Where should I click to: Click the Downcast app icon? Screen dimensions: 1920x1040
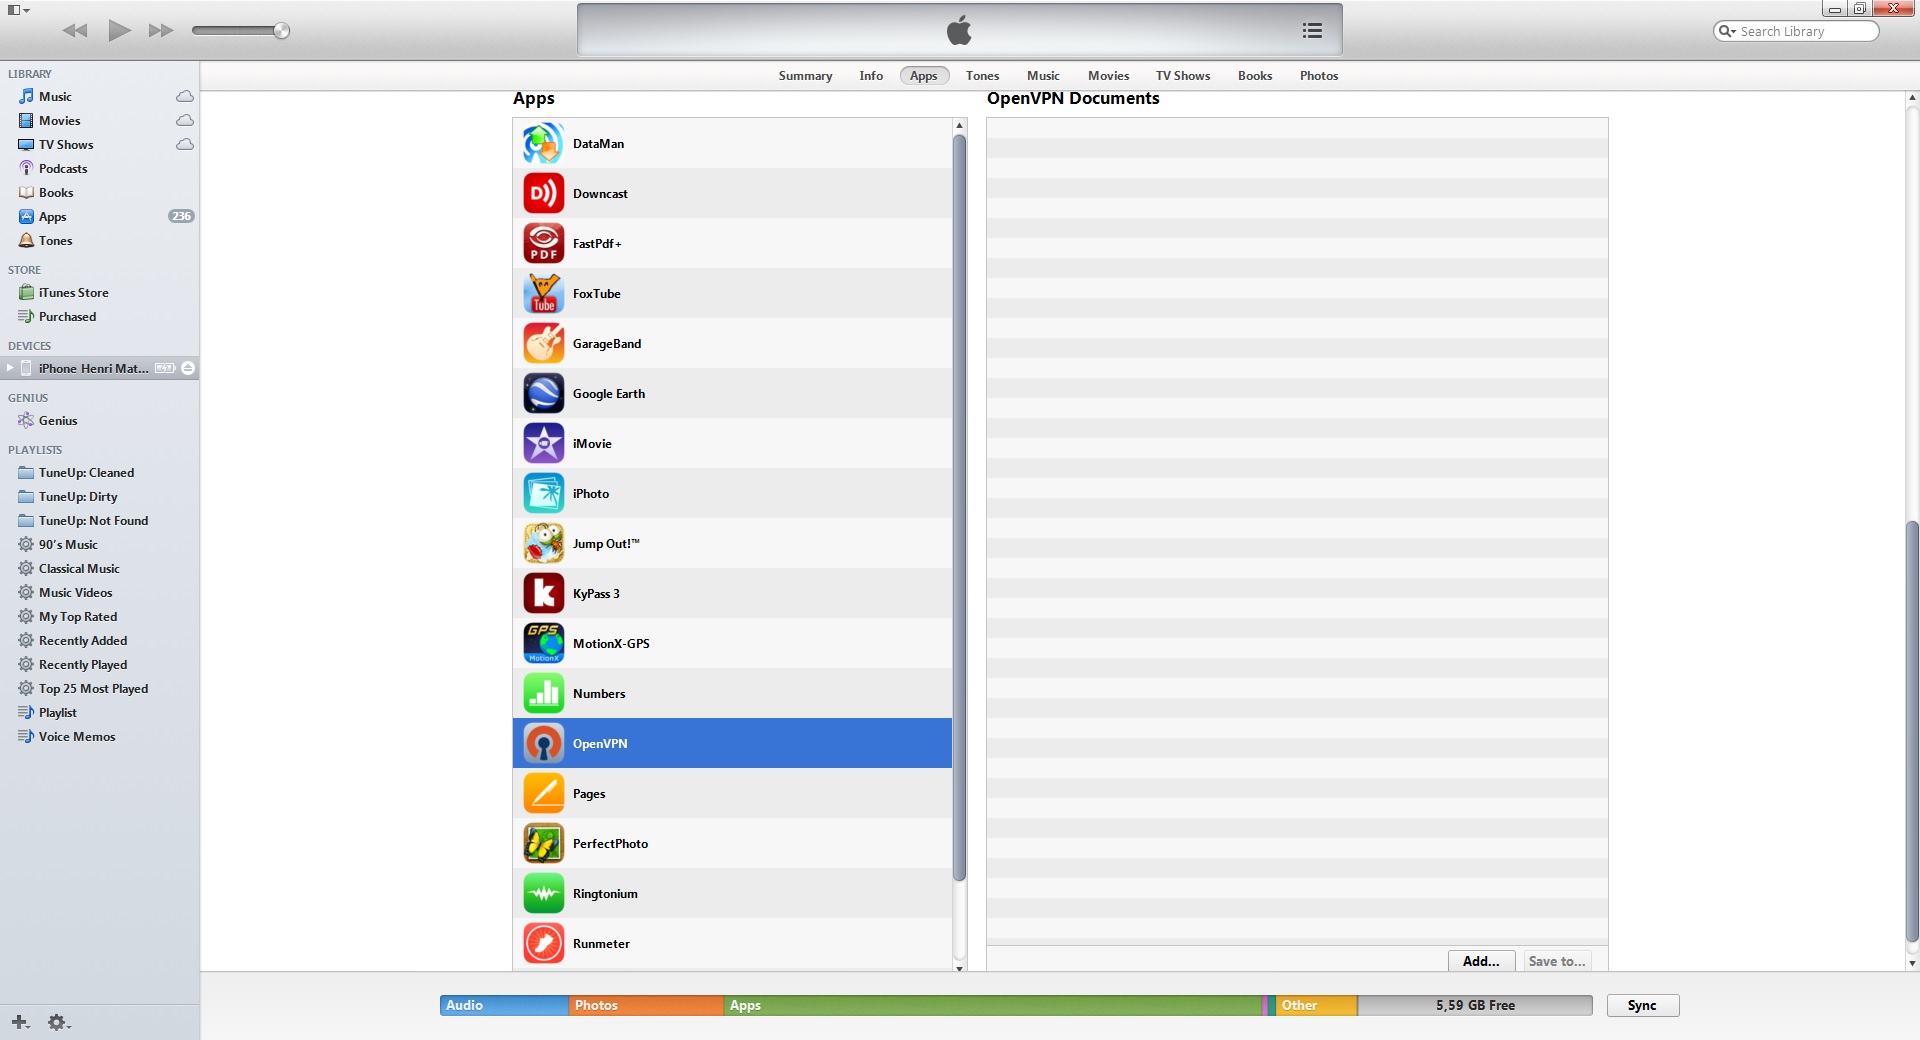point(543,194)
